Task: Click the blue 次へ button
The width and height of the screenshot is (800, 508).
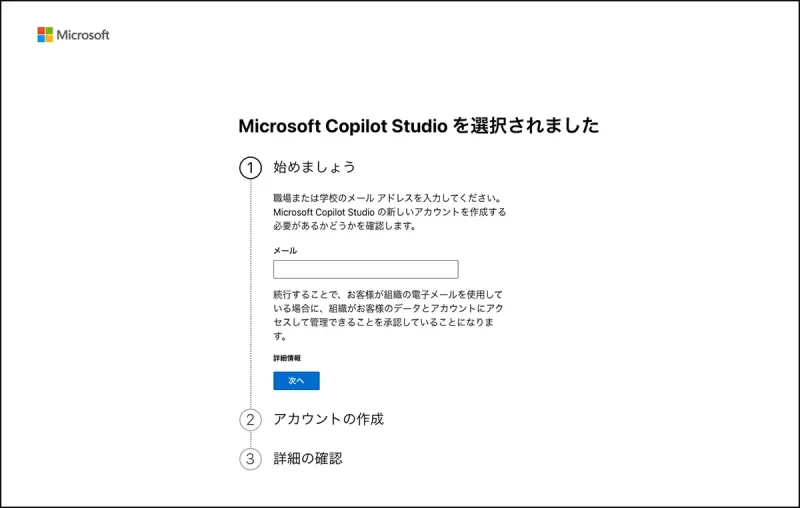Action: (296, 380)
